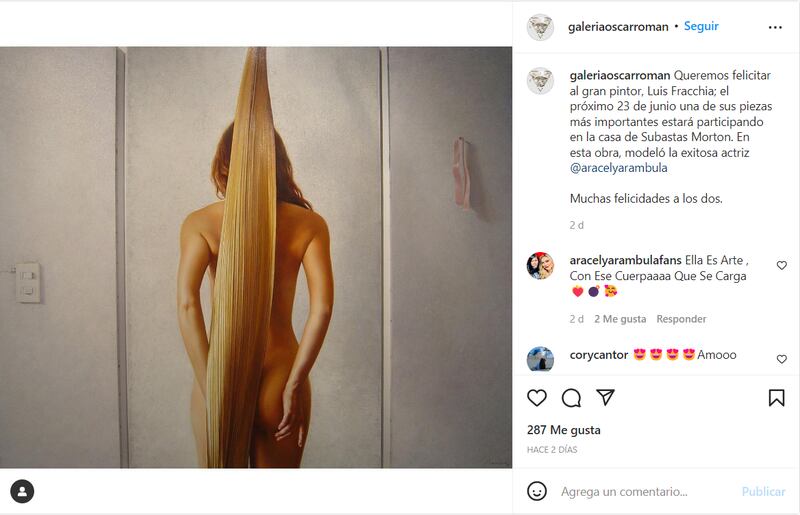Click the galeriaoscarroman header avatar
This screenshot has width=800, height=515.
point(540,27)
